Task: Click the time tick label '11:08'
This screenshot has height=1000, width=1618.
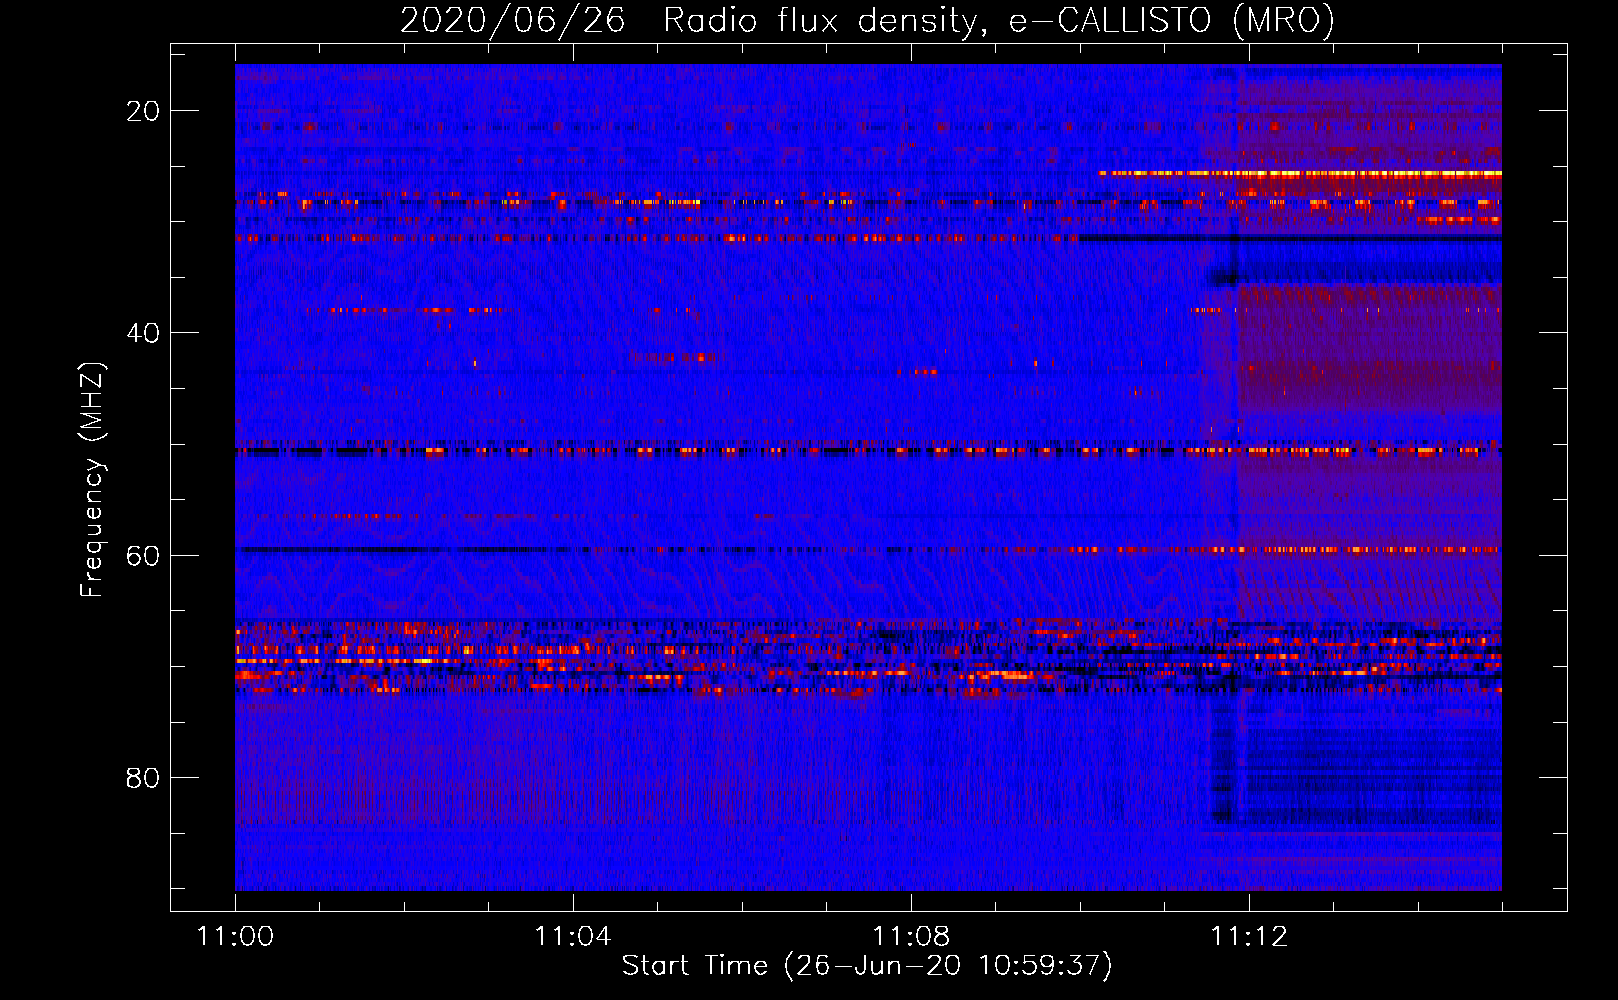Action: (911, 936)
